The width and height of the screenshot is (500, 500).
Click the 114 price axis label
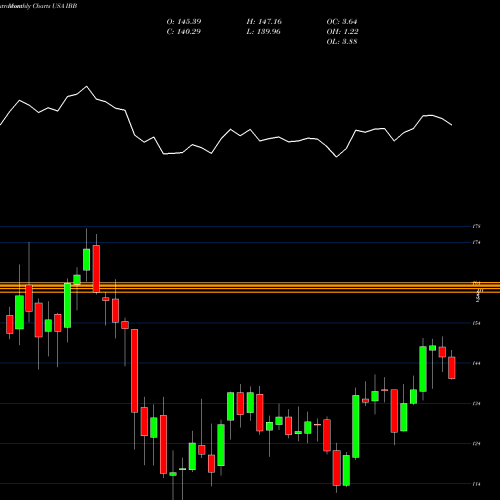point(476,484)
